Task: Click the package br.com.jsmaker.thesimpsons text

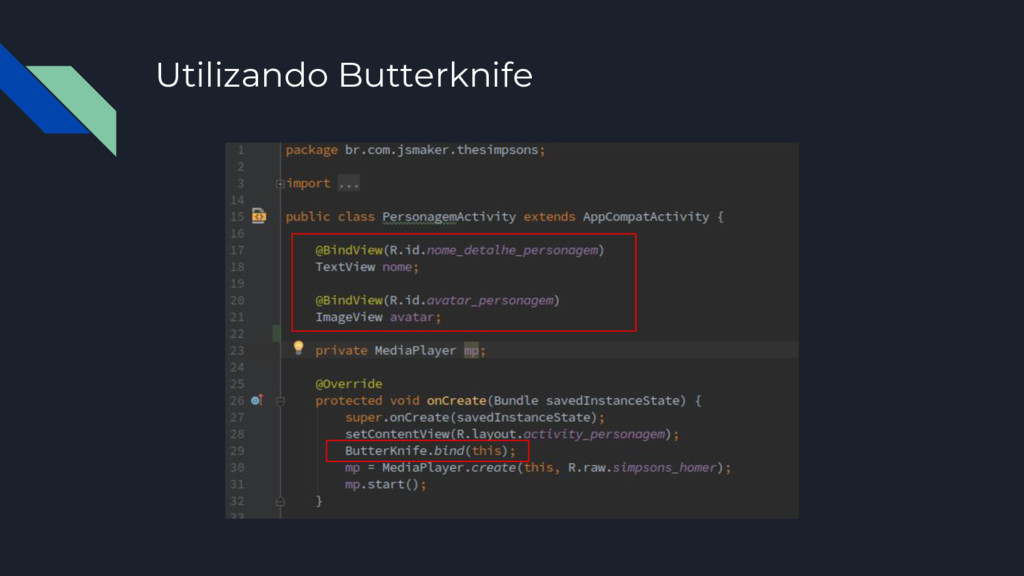Action: (415, 150)
